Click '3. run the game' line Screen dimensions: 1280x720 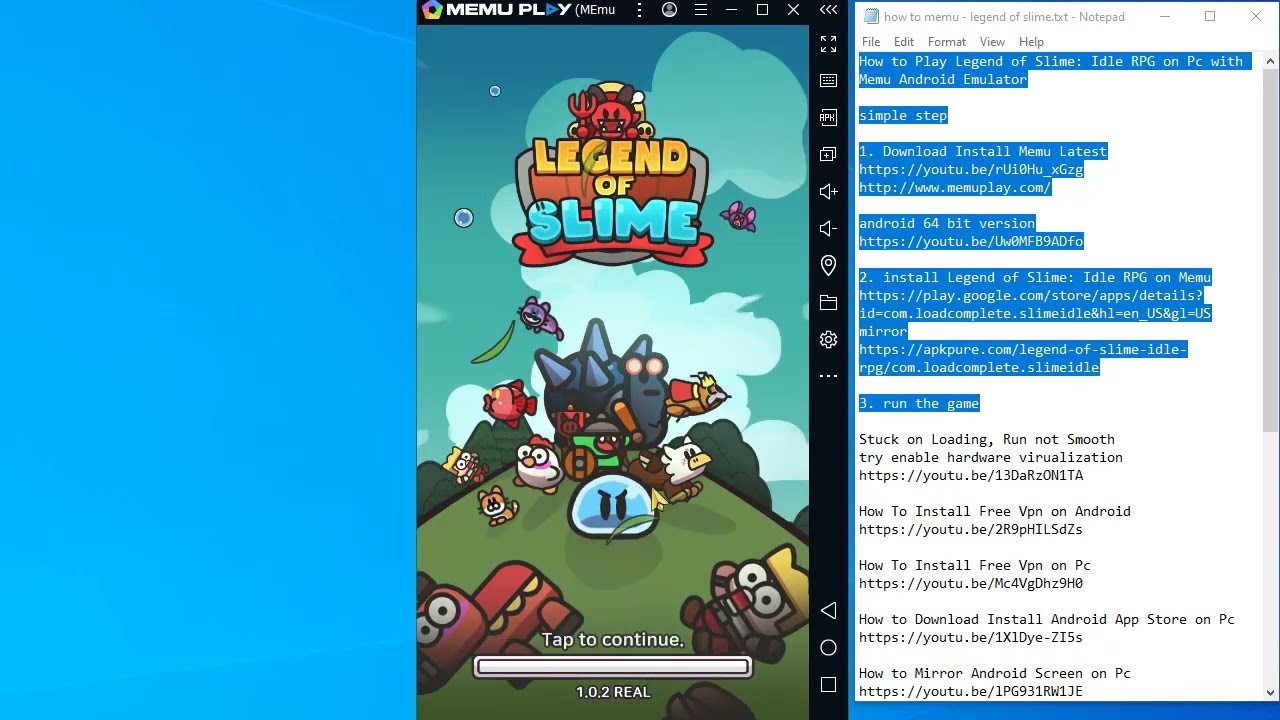[919, 403]
